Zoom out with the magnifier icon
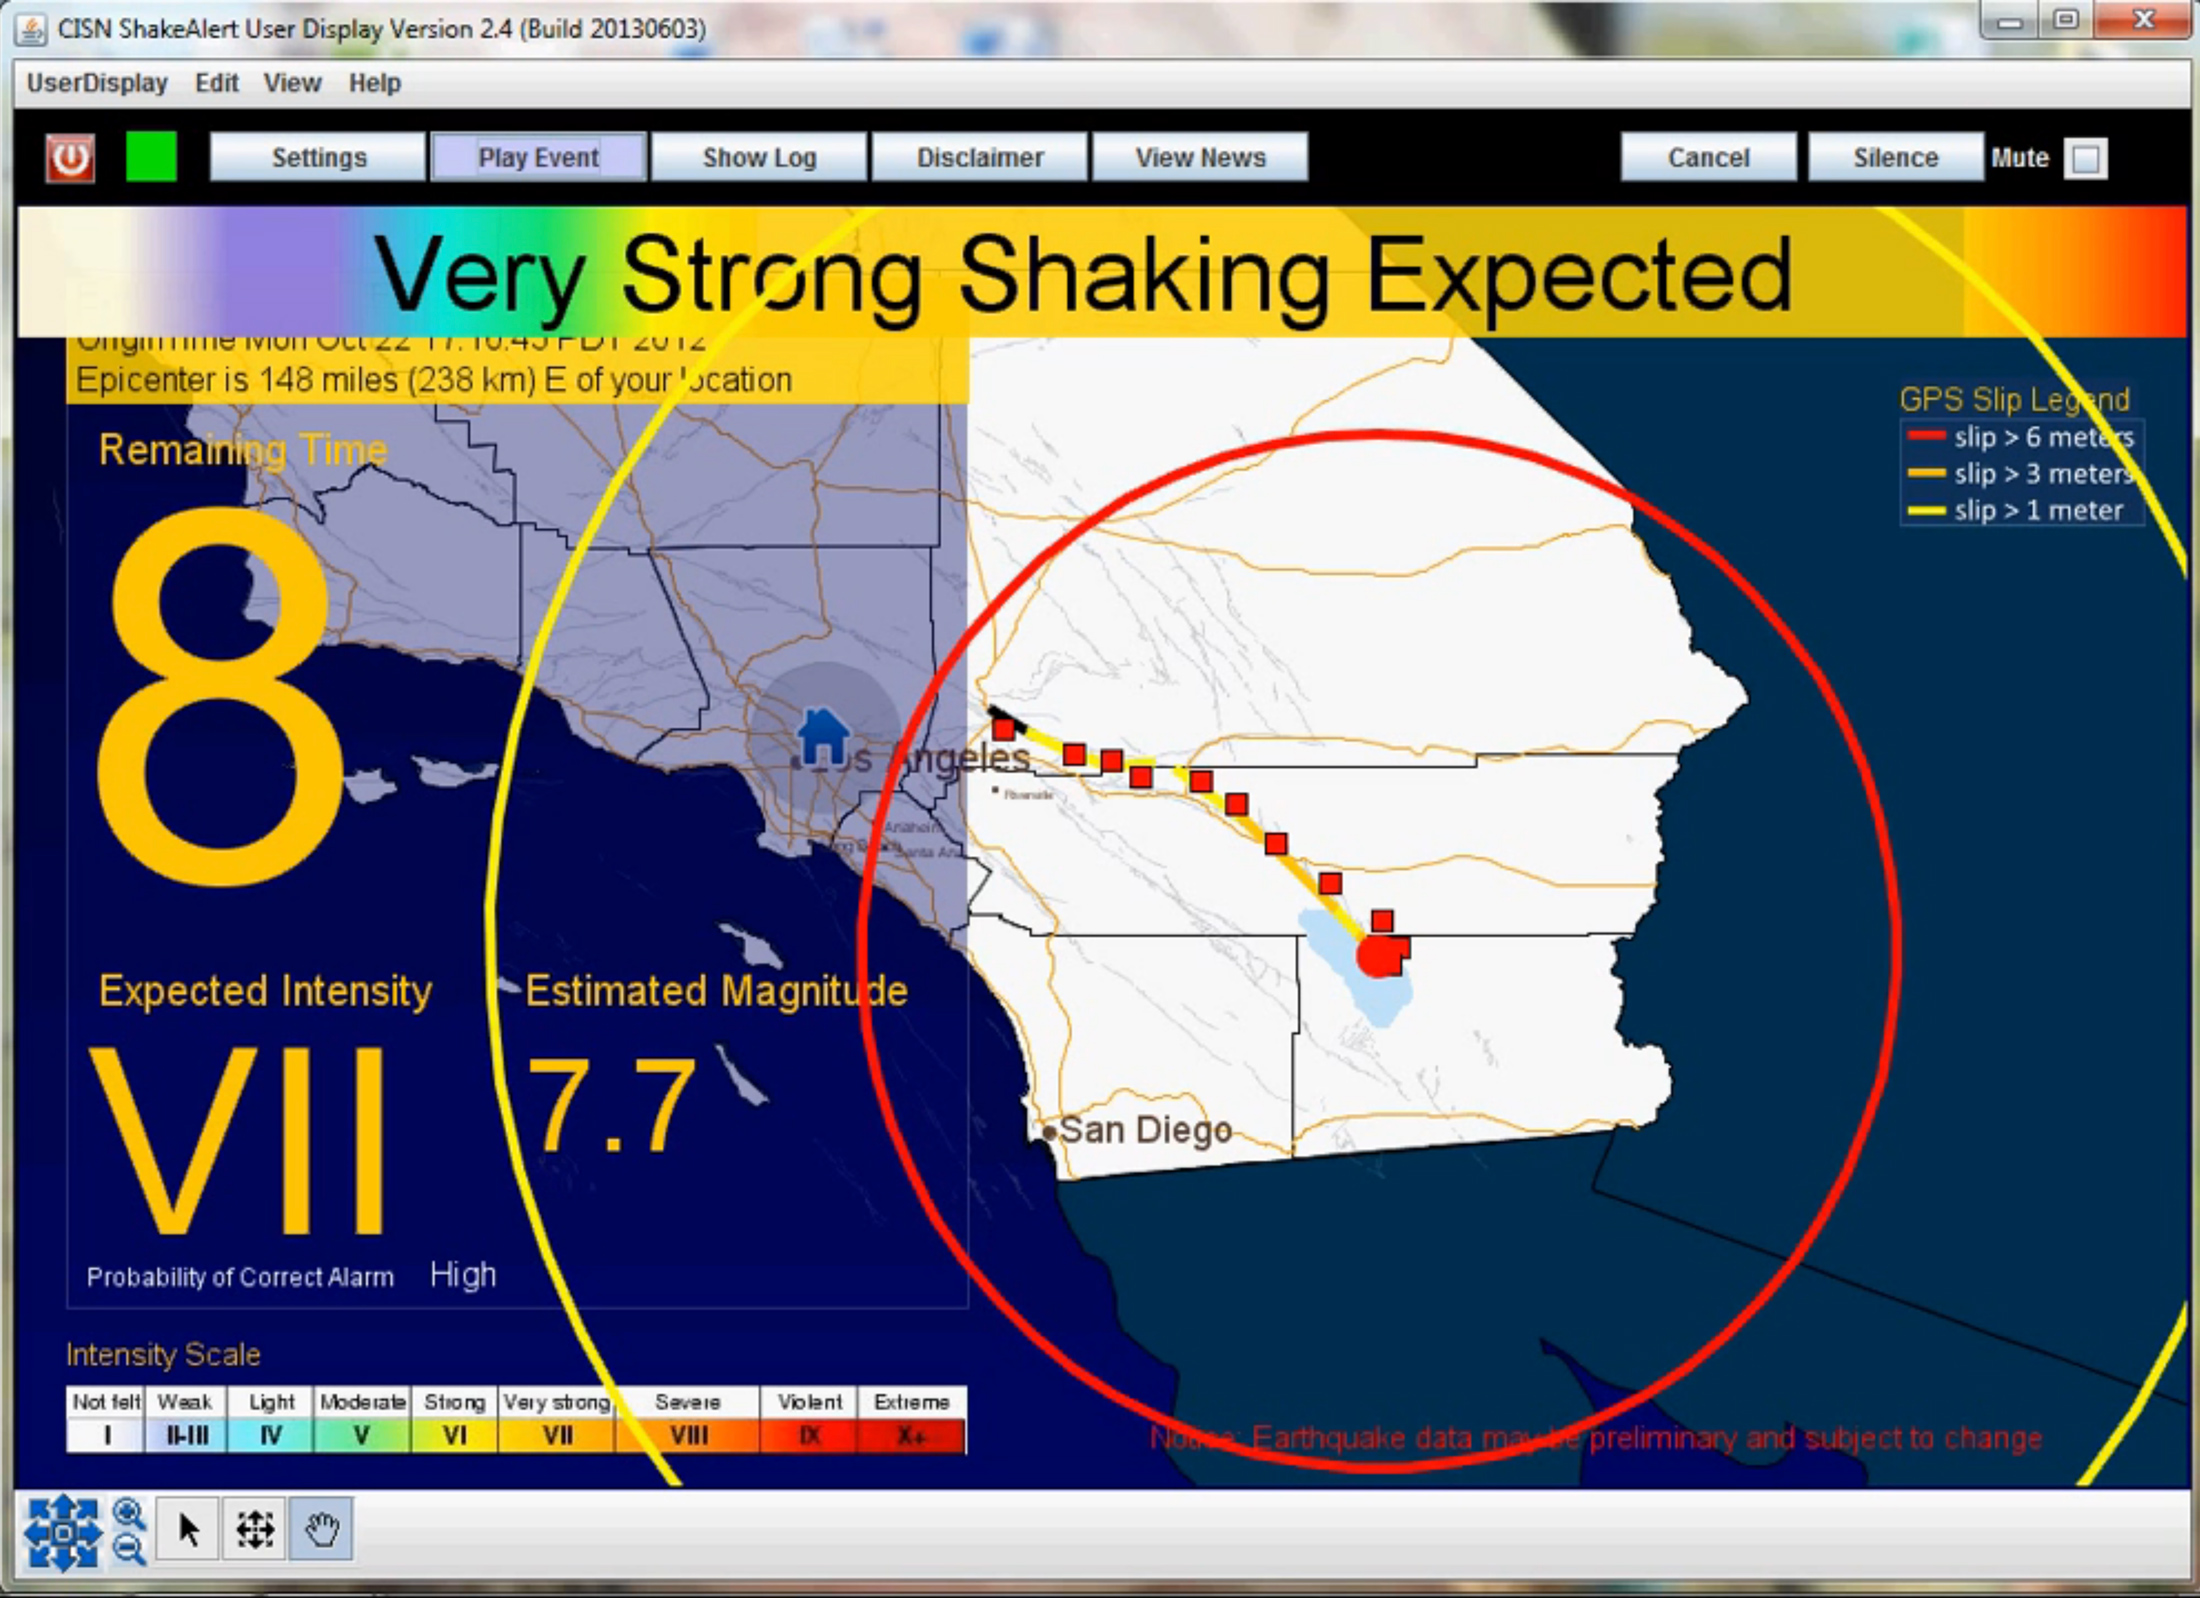Image resolution: width=2200 pixels, height=1598 pixels. pyautogui.click(x=130, y=1547)
